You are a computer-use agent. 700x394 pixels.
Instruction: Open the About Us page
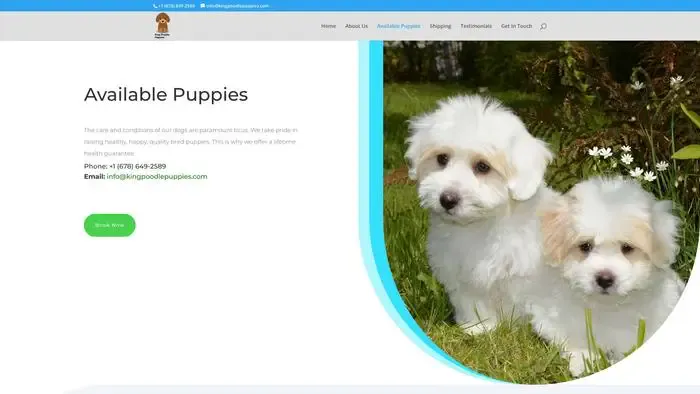pos(356,26)
